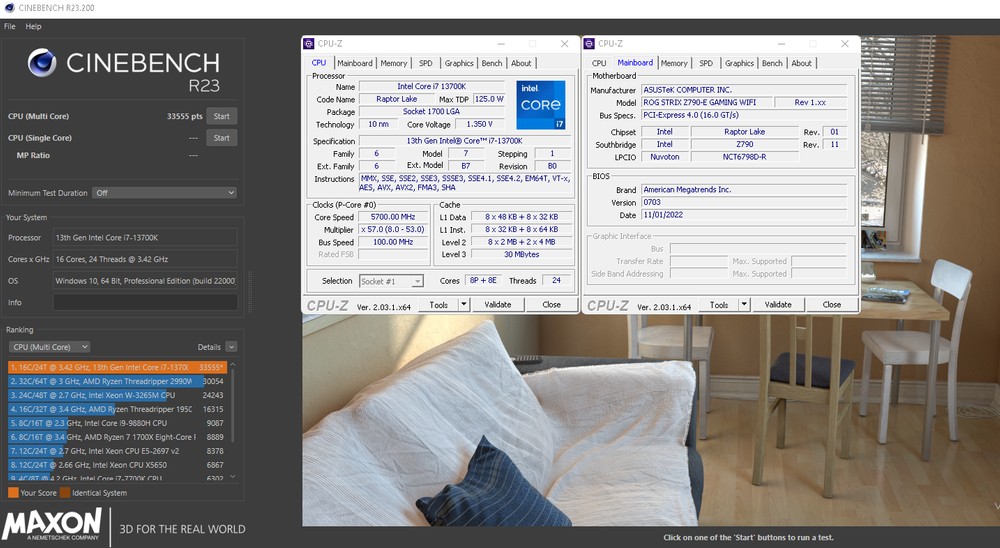Switch to About tab in left CPU-Z
The width and height of the screenshot is (1000, 548).
coord(521,63)
